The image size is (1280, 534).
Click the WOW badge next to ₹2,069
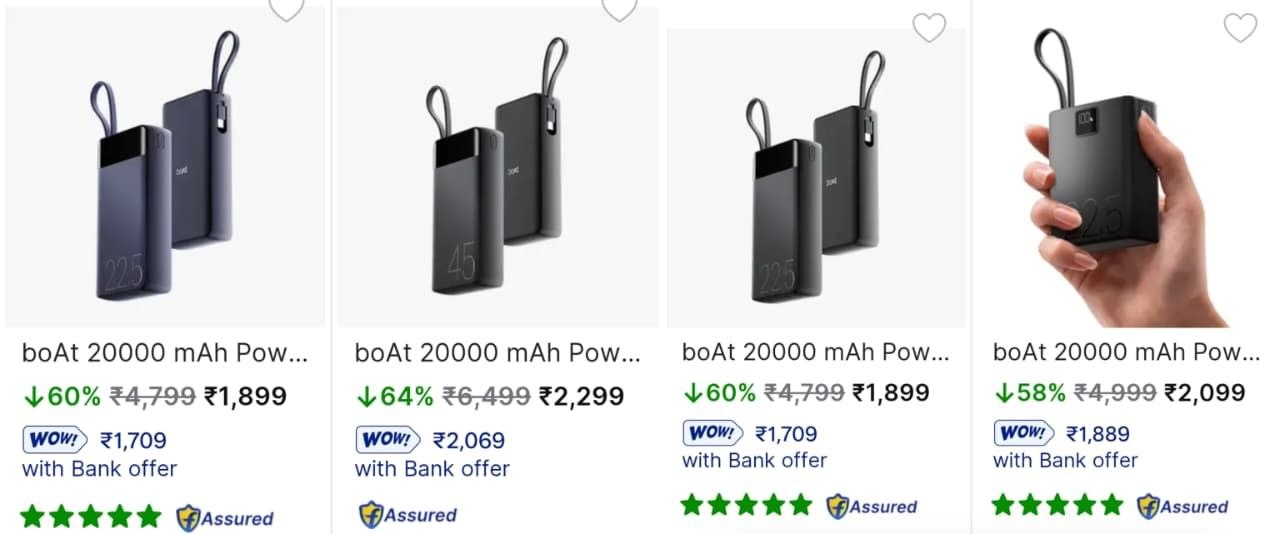click(x=386, y=439)
